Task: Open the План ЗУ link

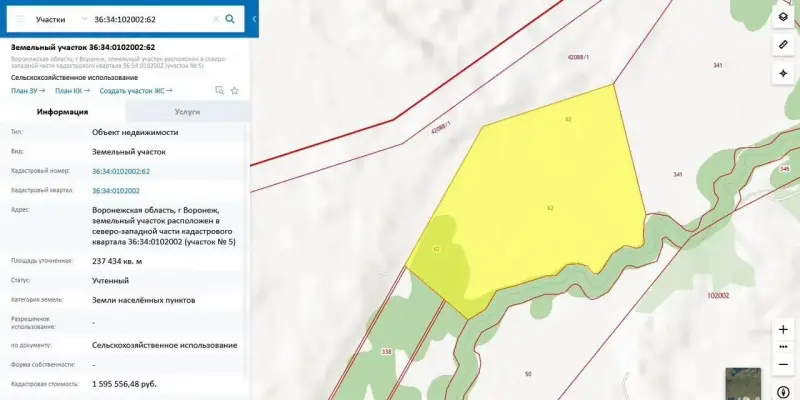Action: tap(28, 91)
